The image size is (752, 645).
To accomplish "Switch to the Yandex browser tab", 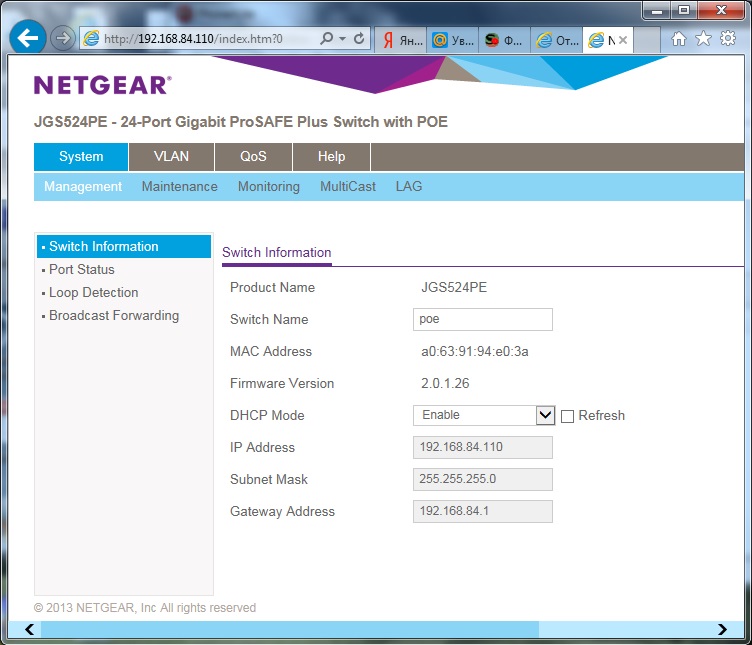I will click(400, 40).
